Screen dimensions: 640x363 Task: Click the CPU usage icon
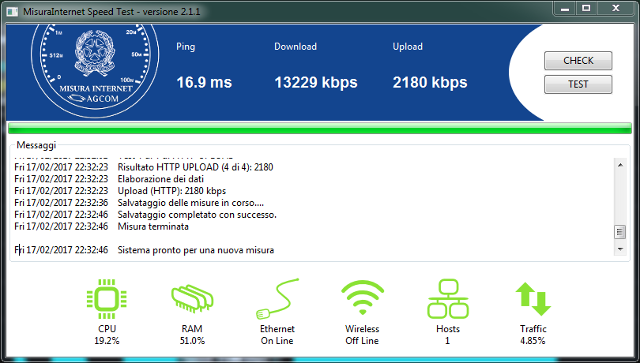pos(107,299)
